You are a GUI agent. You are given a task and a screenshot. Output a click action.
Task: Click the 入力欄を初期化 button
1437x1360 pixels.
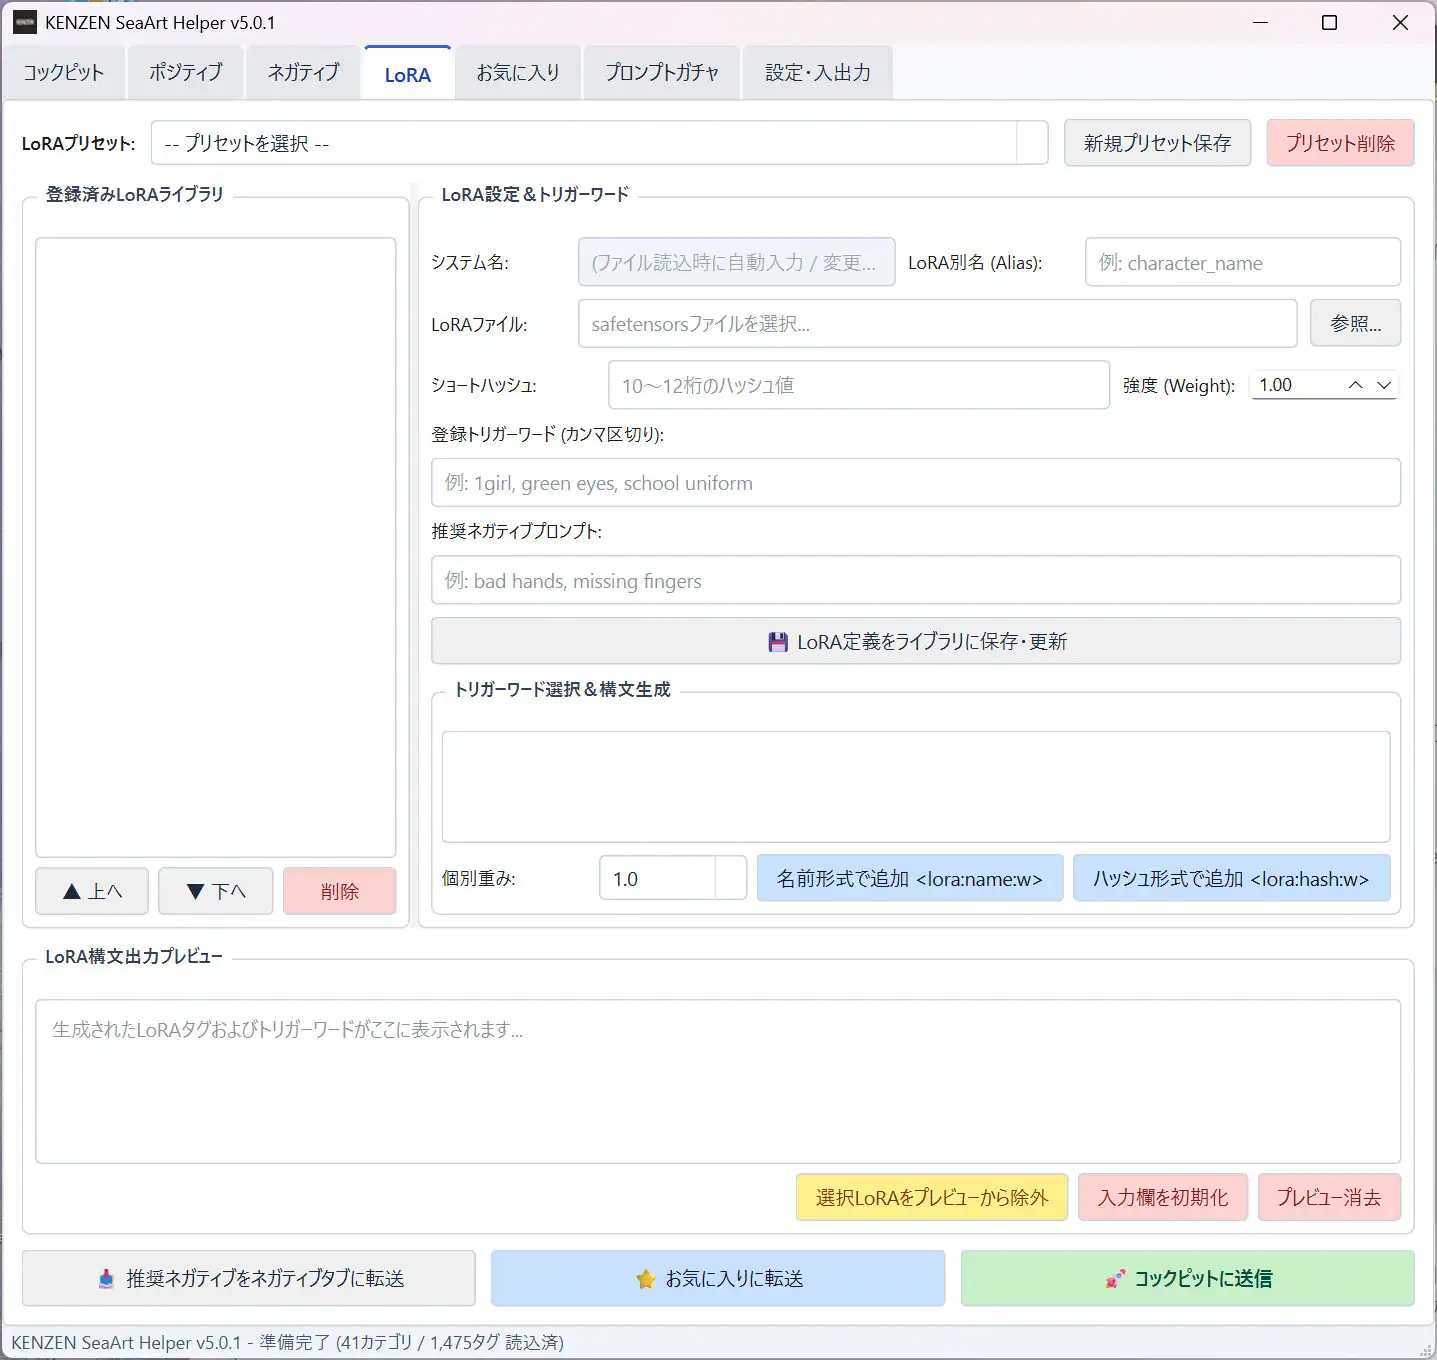click(x=1162, y=1197)
